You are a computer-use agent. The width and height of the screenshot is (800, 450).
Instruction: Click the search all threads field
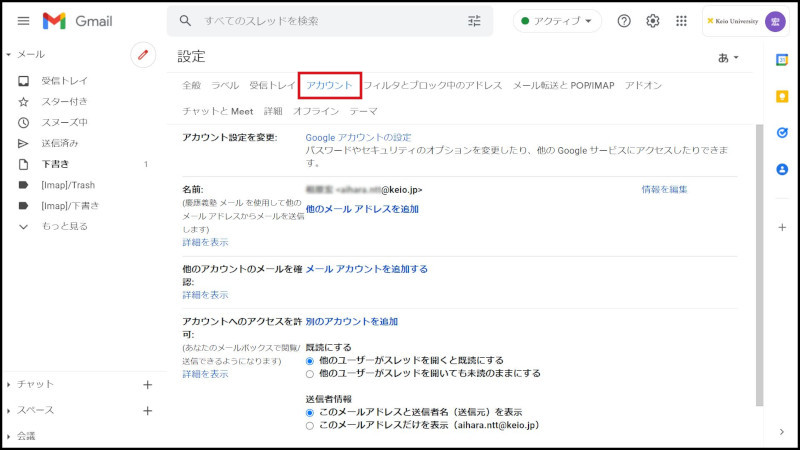coord(320,21)
